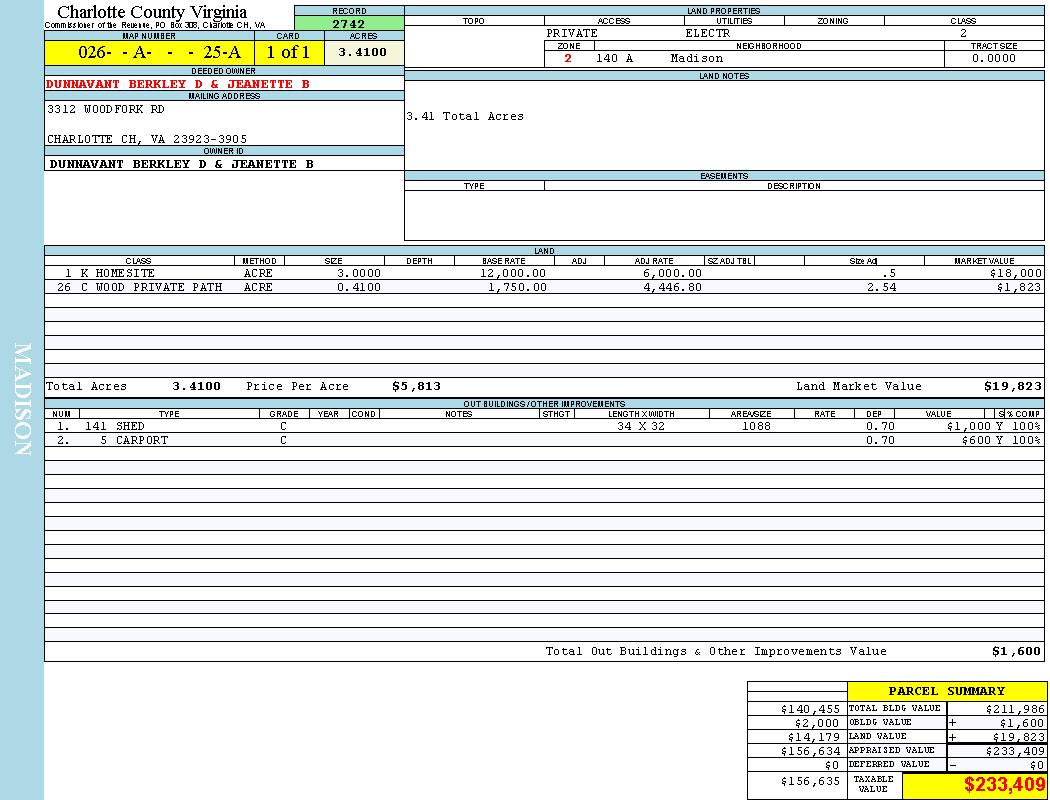Select the red deeded owner name
Viewport: 1050px width, 800px height.
pos(178,84)
